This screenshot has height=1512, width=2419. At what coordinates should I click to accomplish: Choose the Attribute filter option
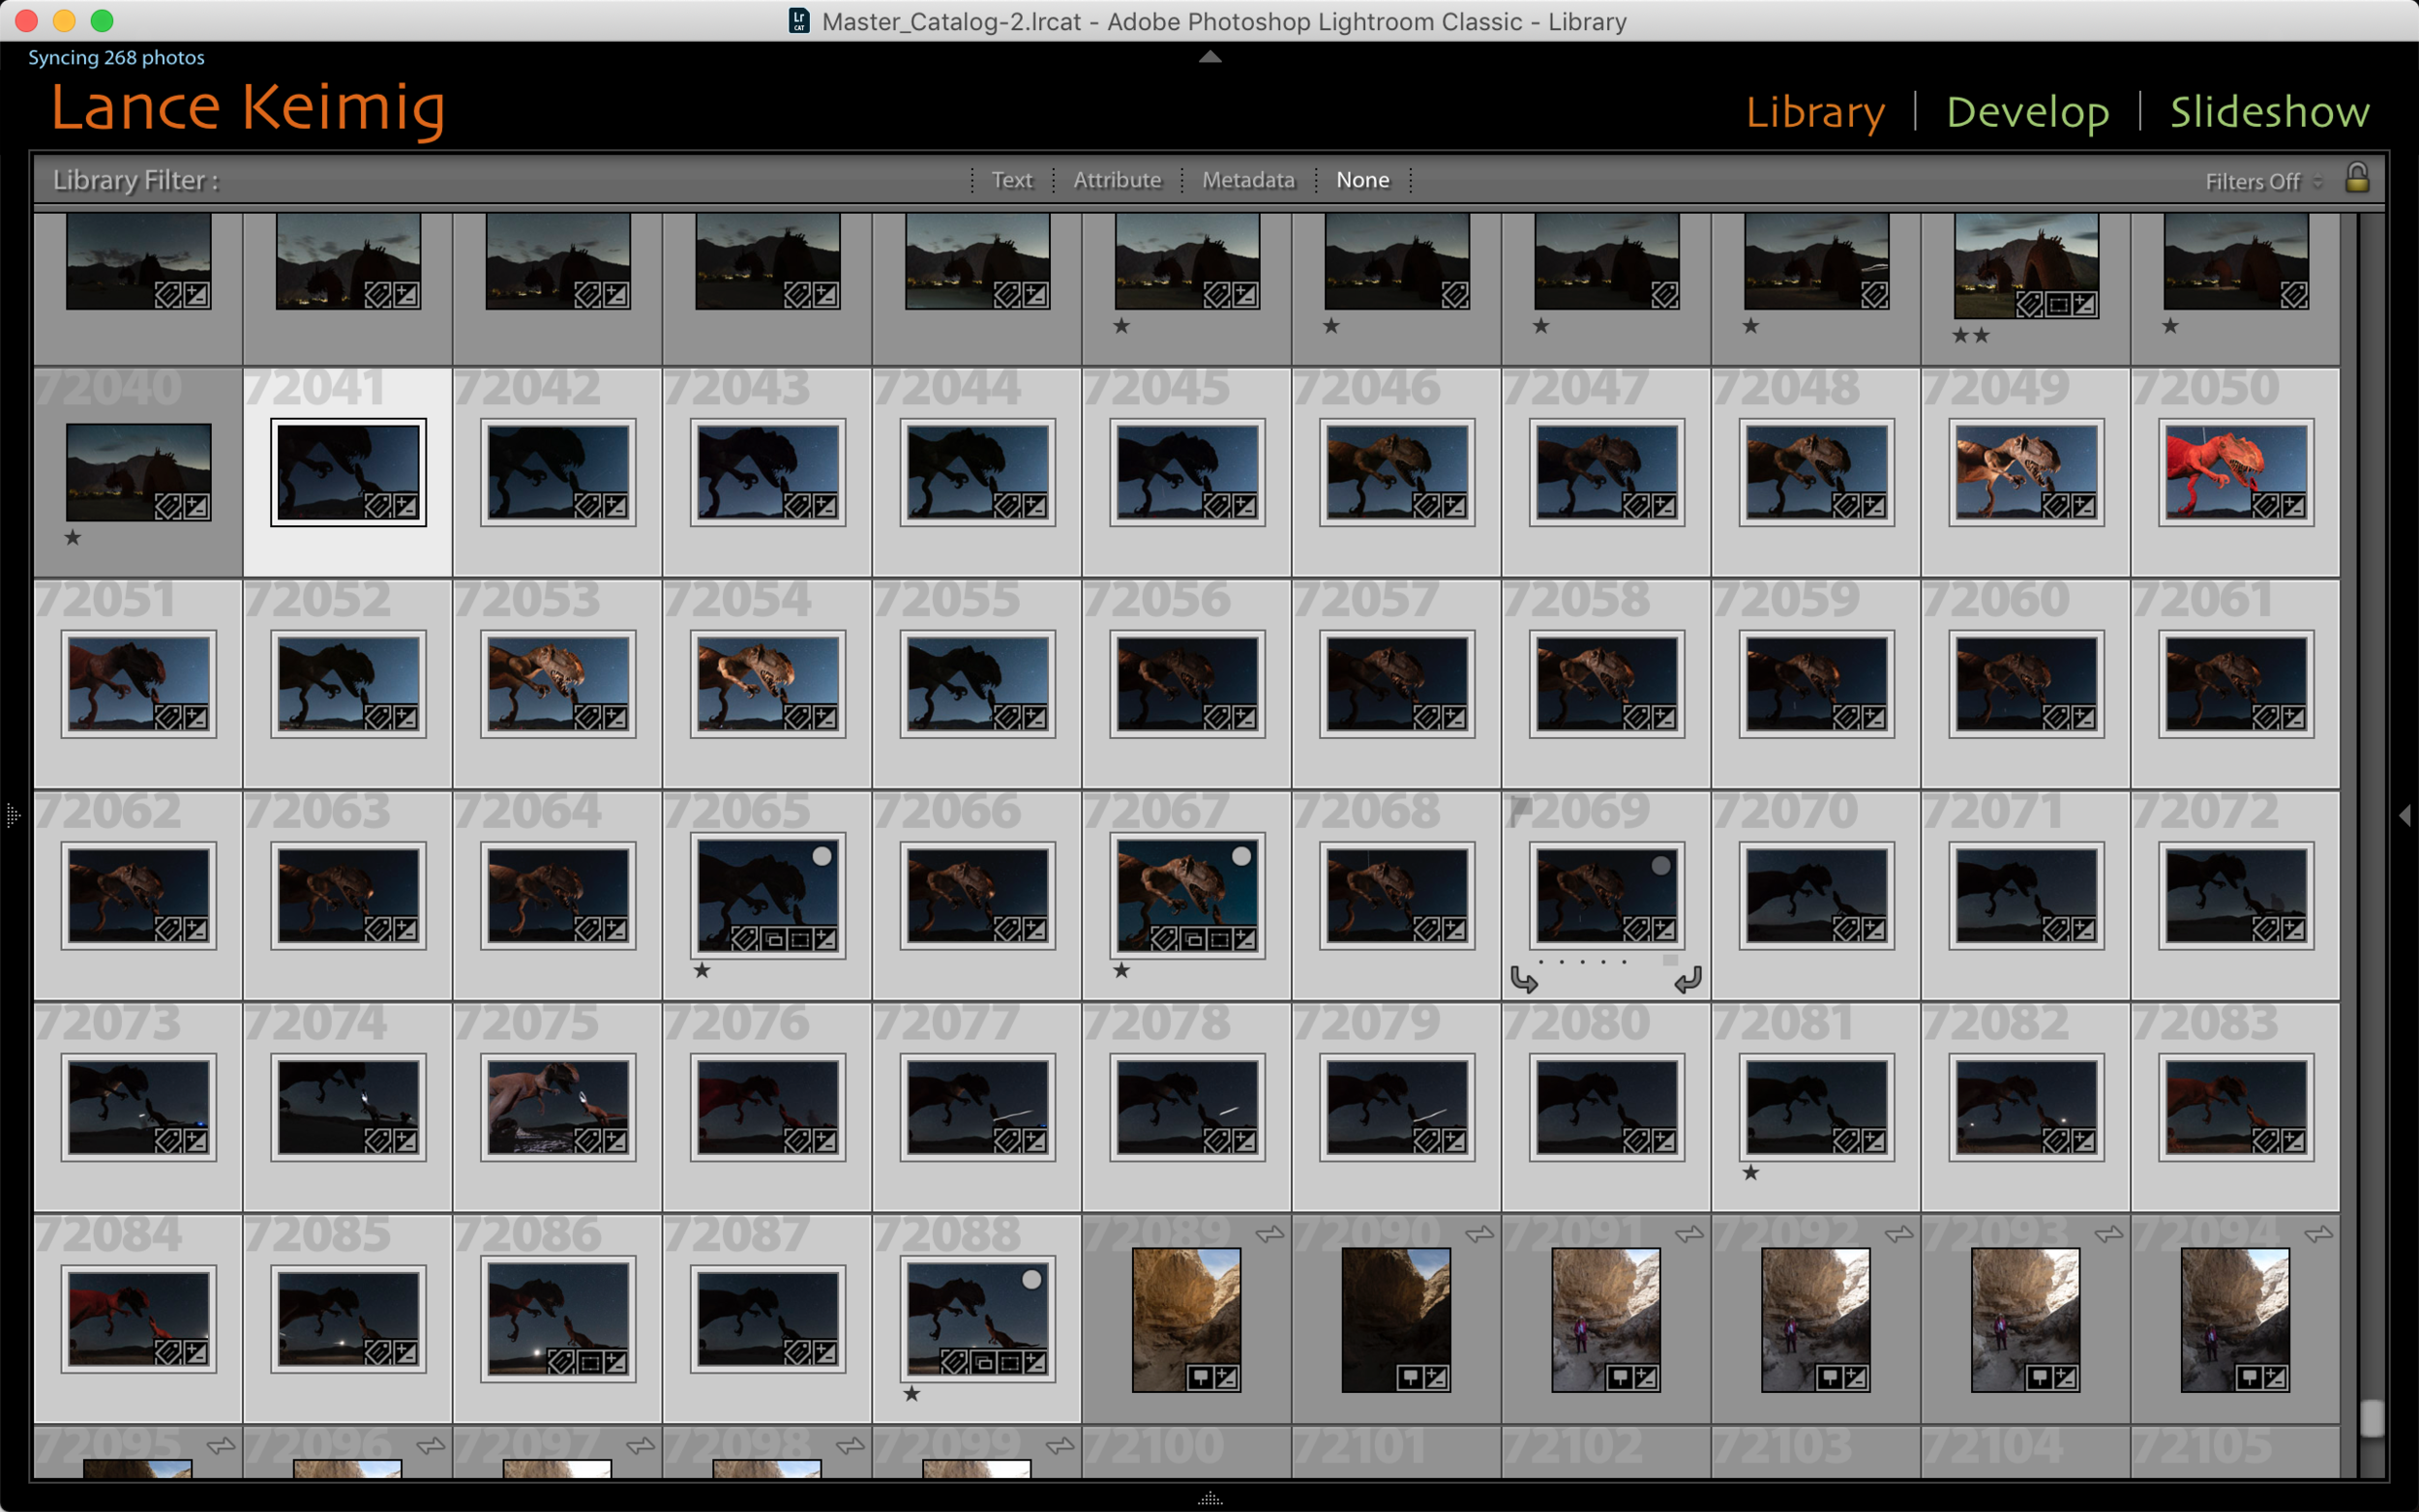point(1117,180)
